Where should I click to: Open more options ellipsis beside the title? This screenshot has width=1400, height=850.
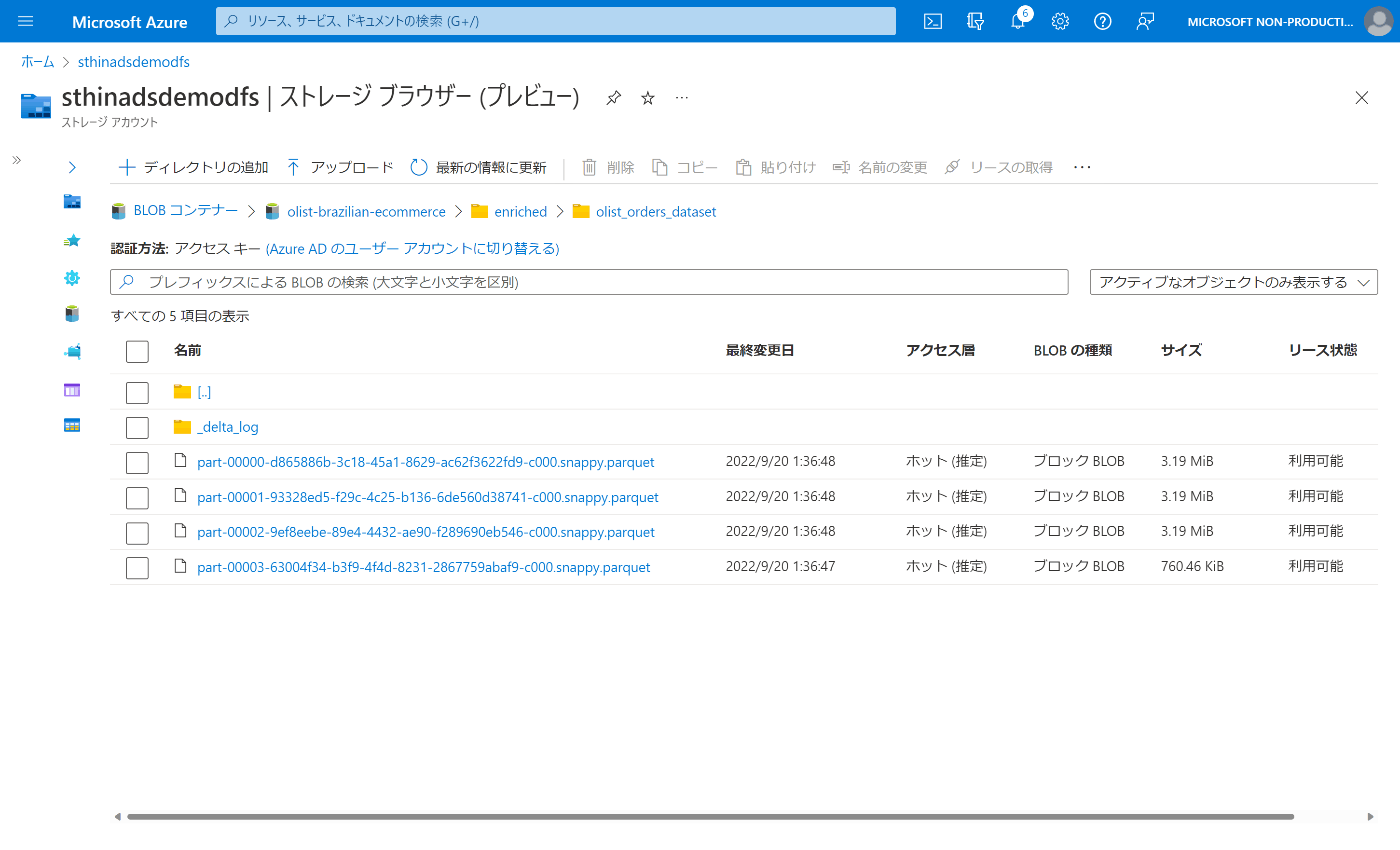tap(682, 97)
